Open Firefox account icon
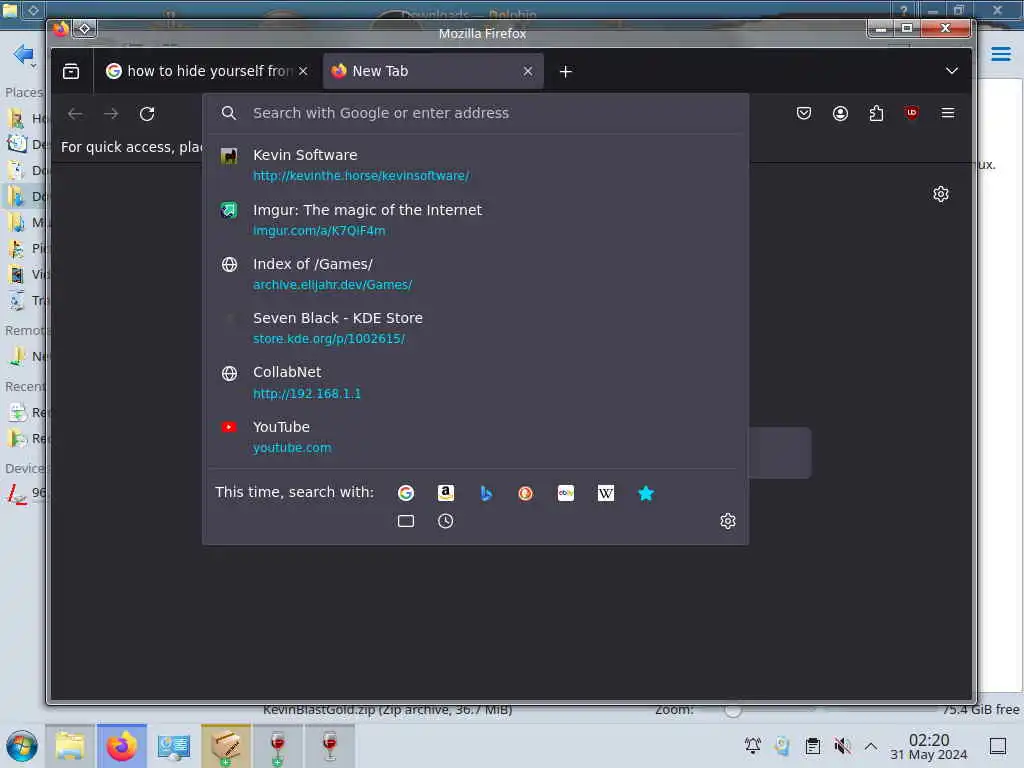 (840, 113)
